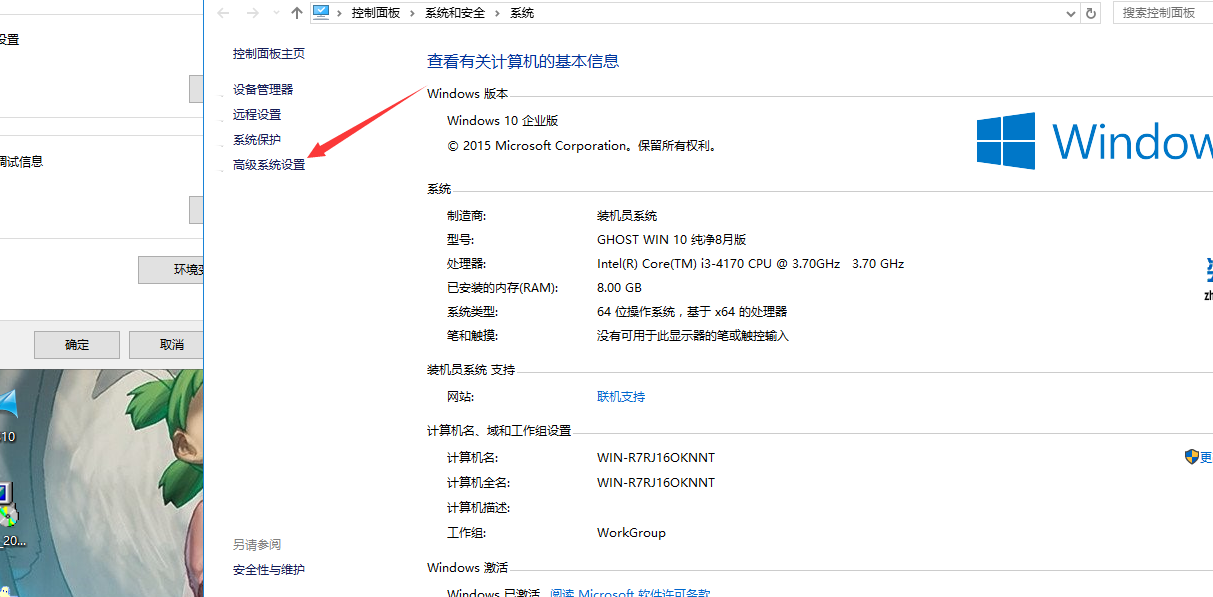Click the 64 位操作系统 system type value
1213x597 pixels.
[x=692, y=312]
